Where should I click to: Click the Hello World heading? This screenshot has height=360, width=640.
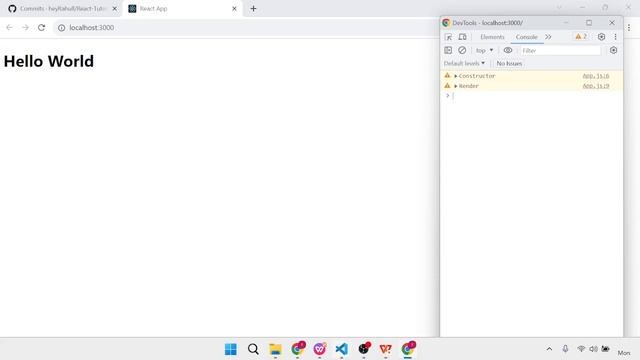click(x=49, y=61)
